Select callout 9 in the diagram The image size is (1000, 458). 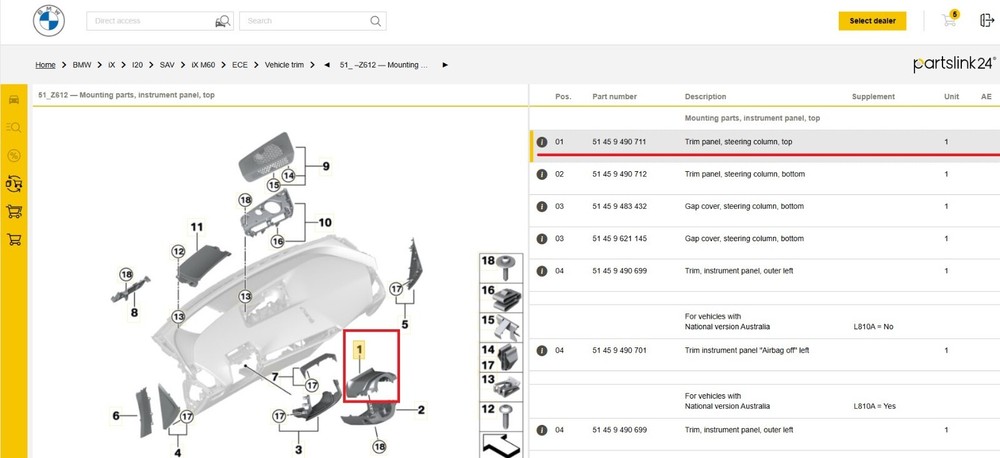(x=326, y=166)
